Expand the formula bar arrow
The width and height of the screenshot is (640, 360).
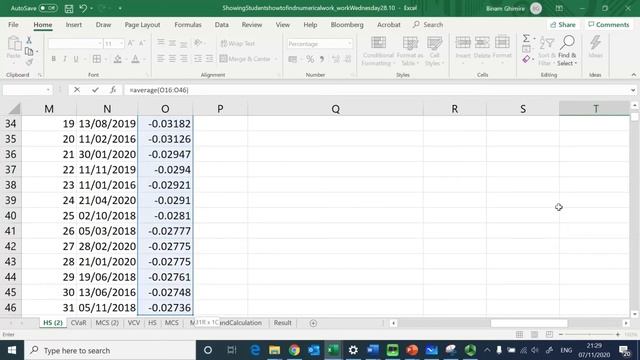[x=633, y=90]
